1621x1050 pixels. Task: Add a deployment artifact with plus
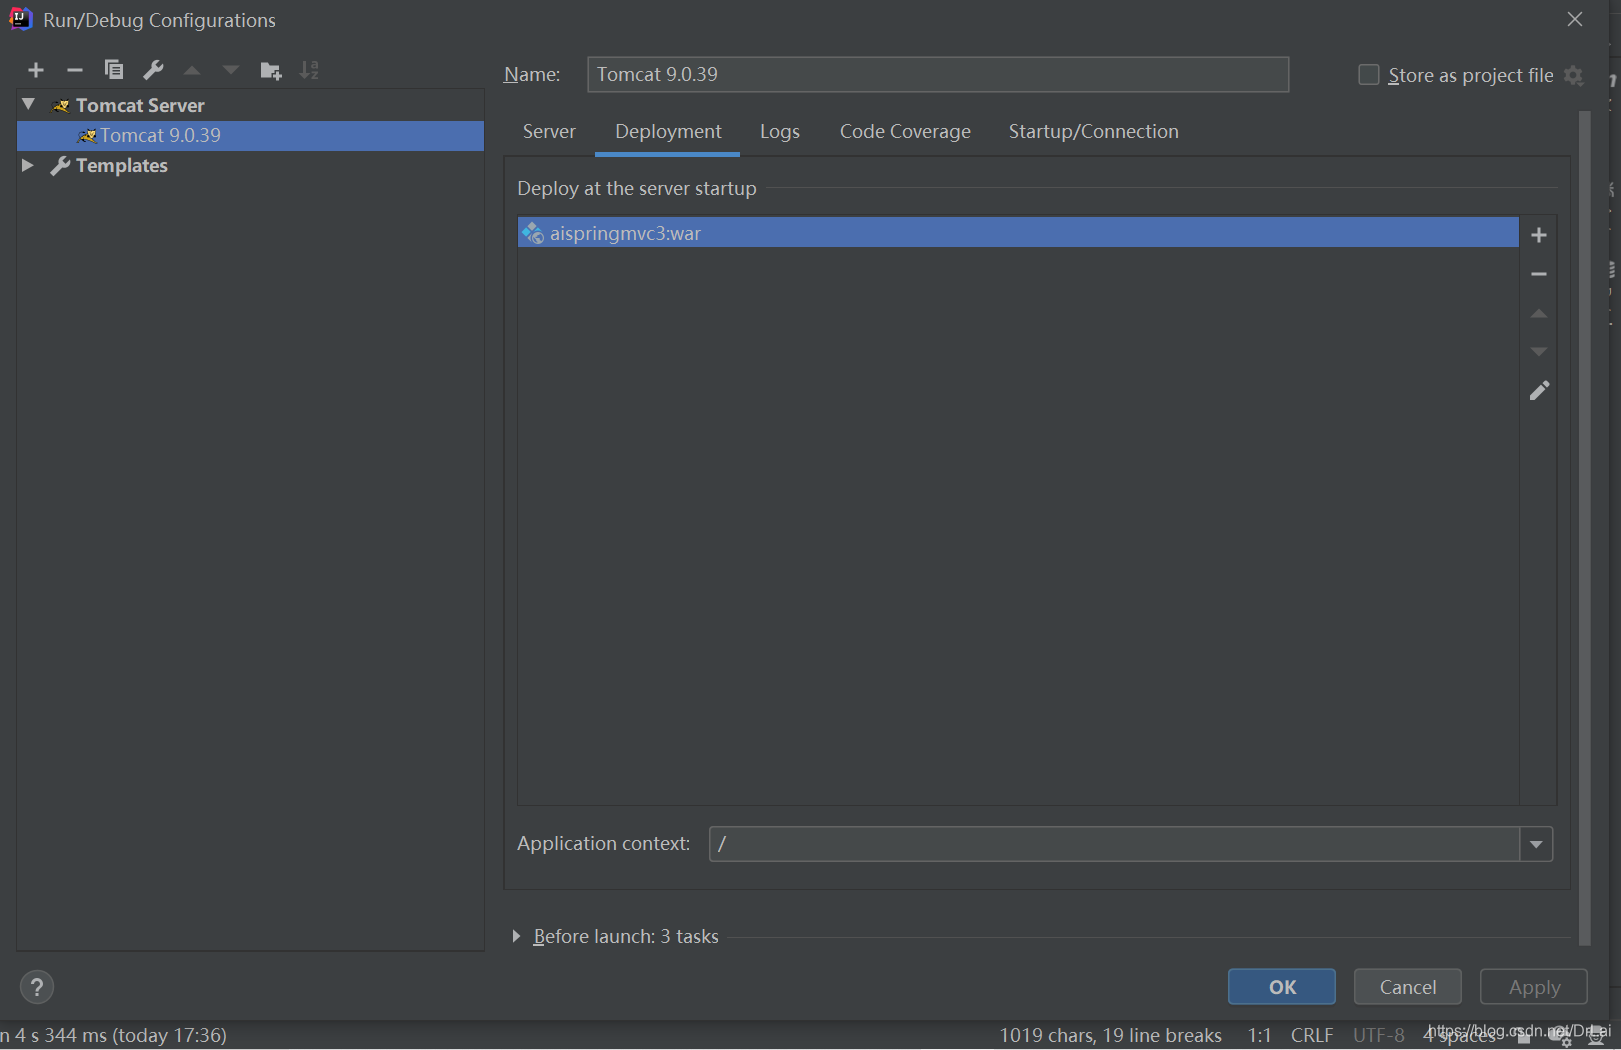click(x=1539, y=235)
